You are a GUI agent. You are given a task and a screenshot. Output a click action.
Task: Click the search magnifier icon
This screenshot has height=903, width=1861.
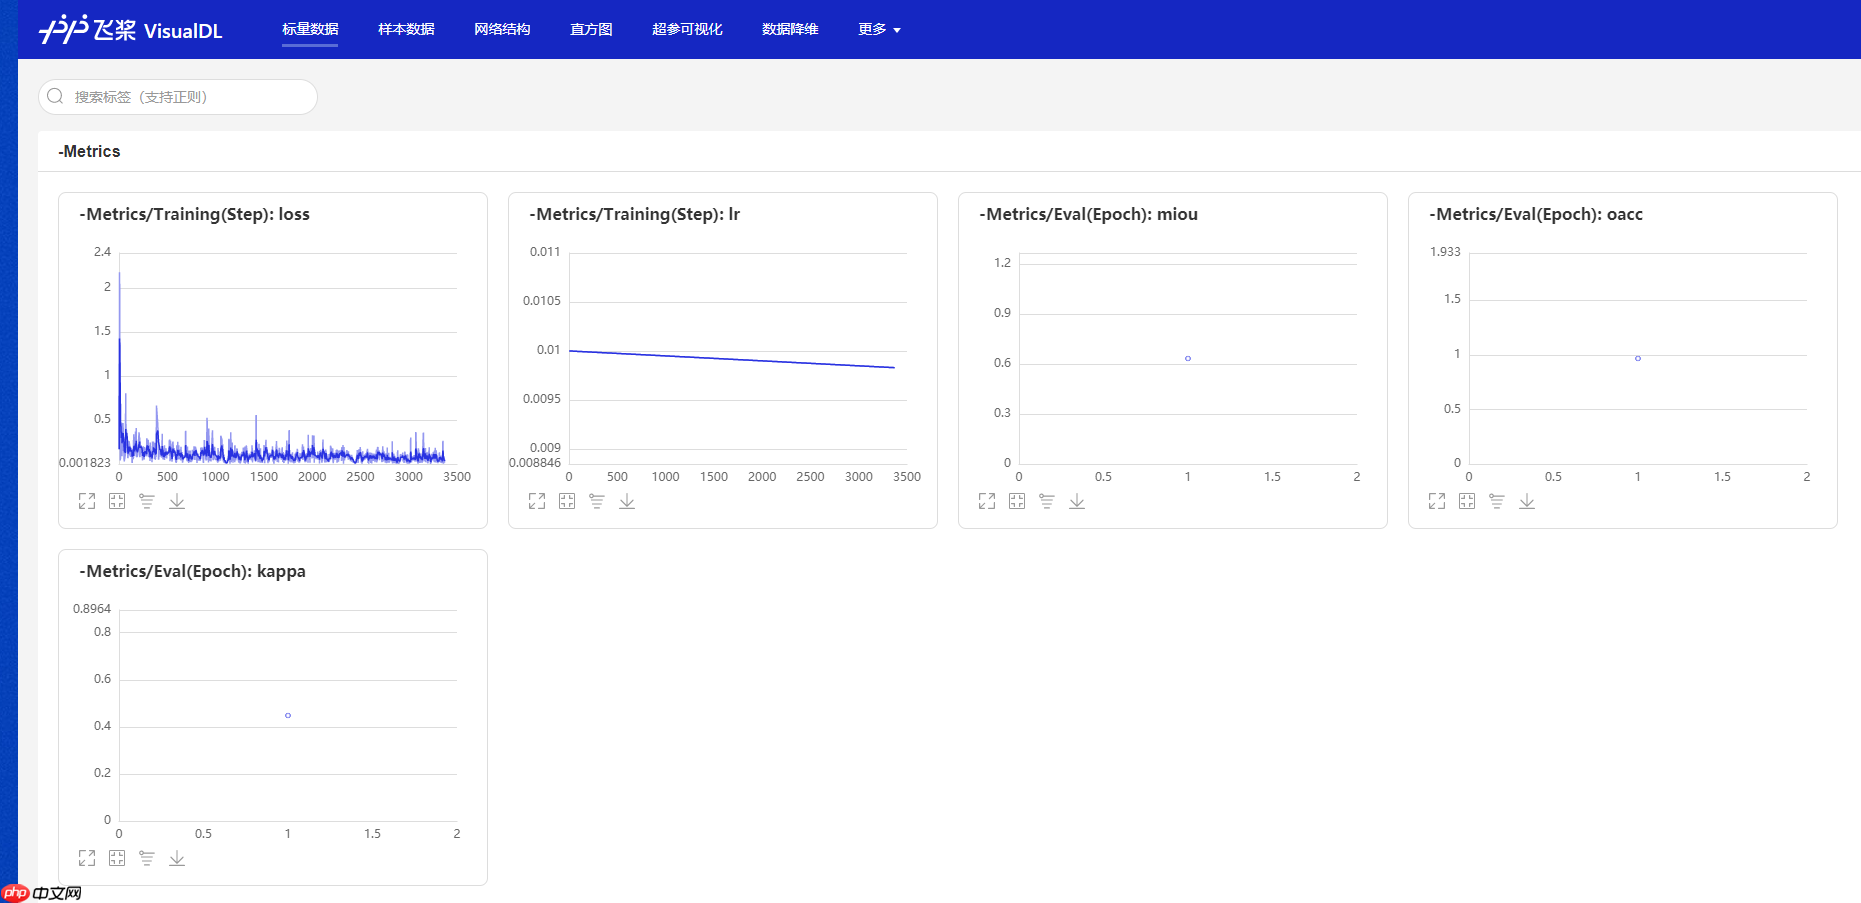pos(55,96)
